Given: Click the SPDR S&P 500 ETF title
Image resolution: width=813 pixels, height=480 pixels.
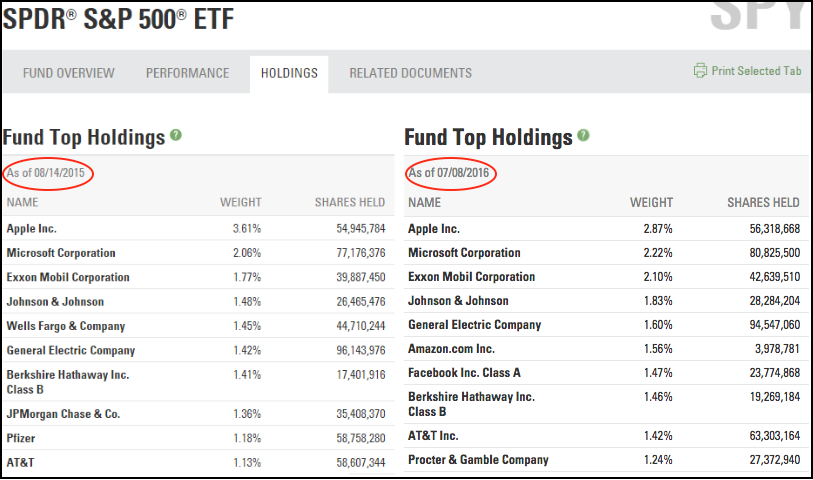Looking at the screenshot, I should 118,18.
